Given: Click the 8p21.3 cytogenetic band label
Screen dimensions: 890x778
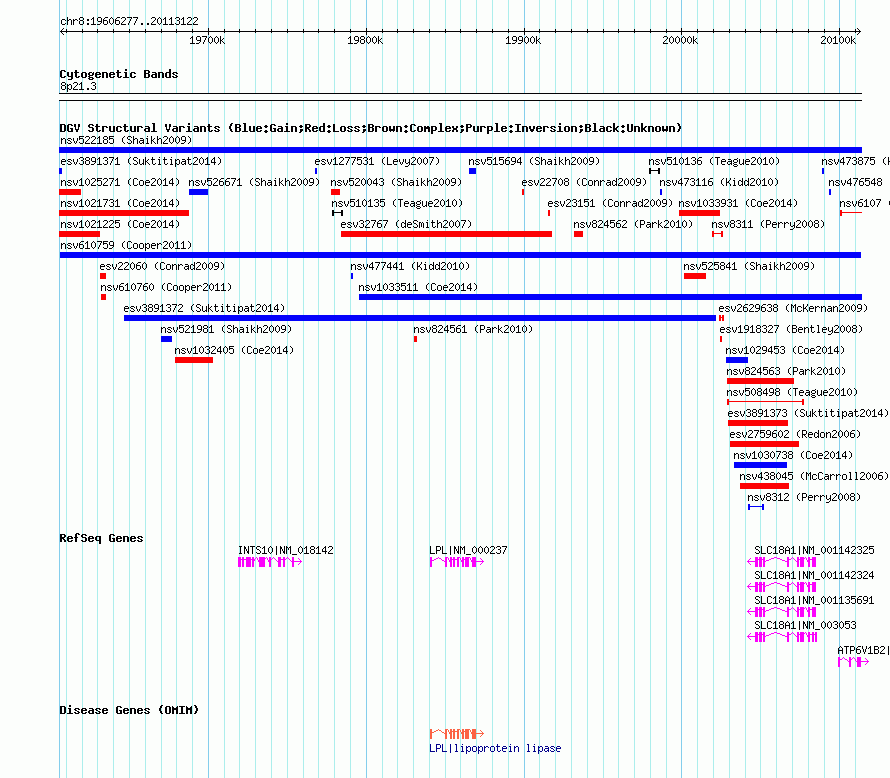Looking at the screenshot, I should [x=78, y=86].
